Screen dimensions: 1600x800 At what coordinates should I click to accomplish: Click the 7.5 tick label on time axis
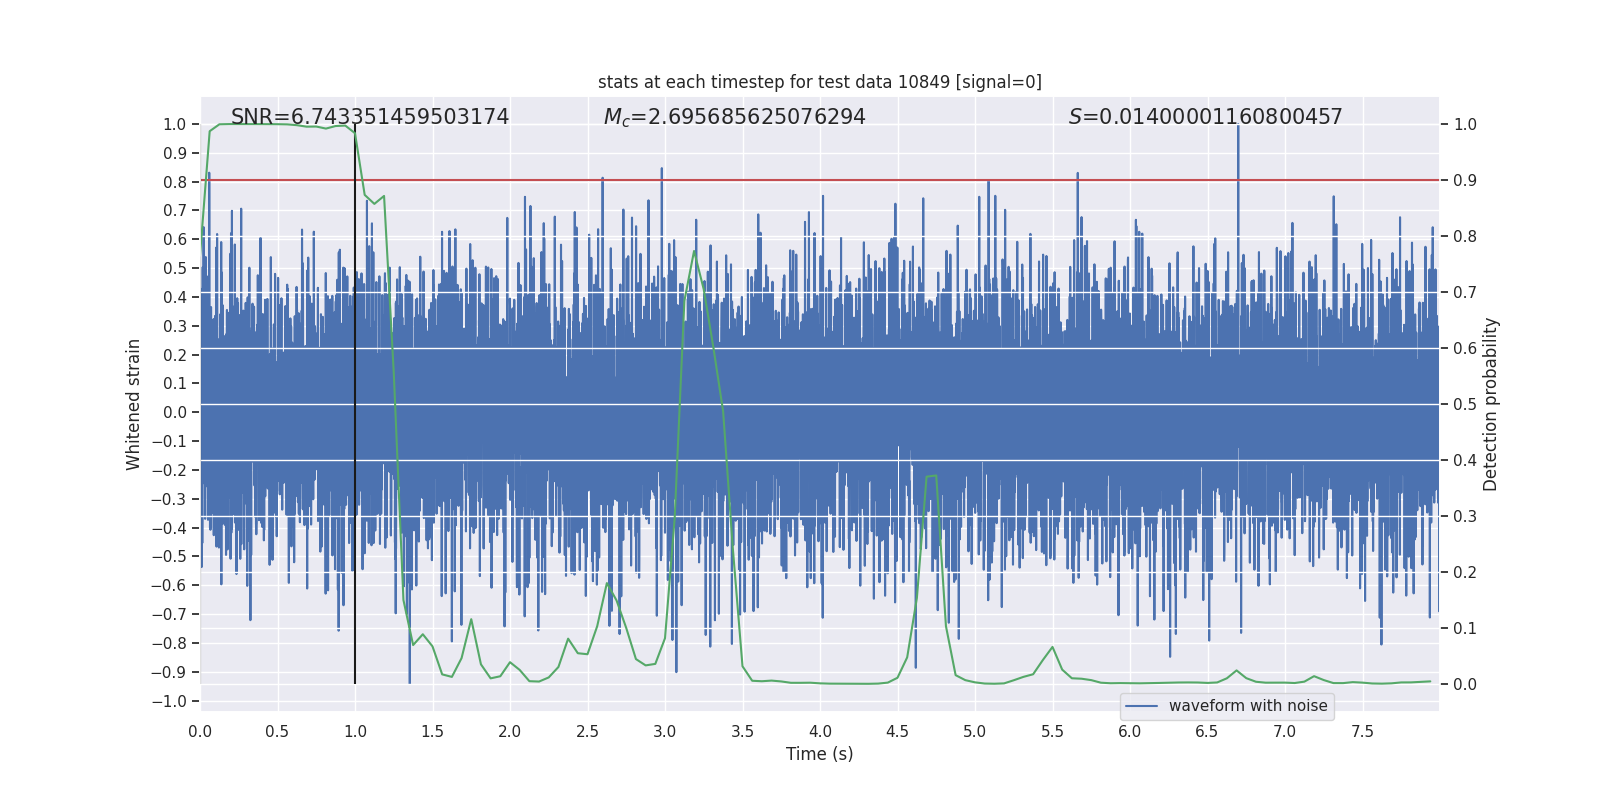pos(1362,732)
